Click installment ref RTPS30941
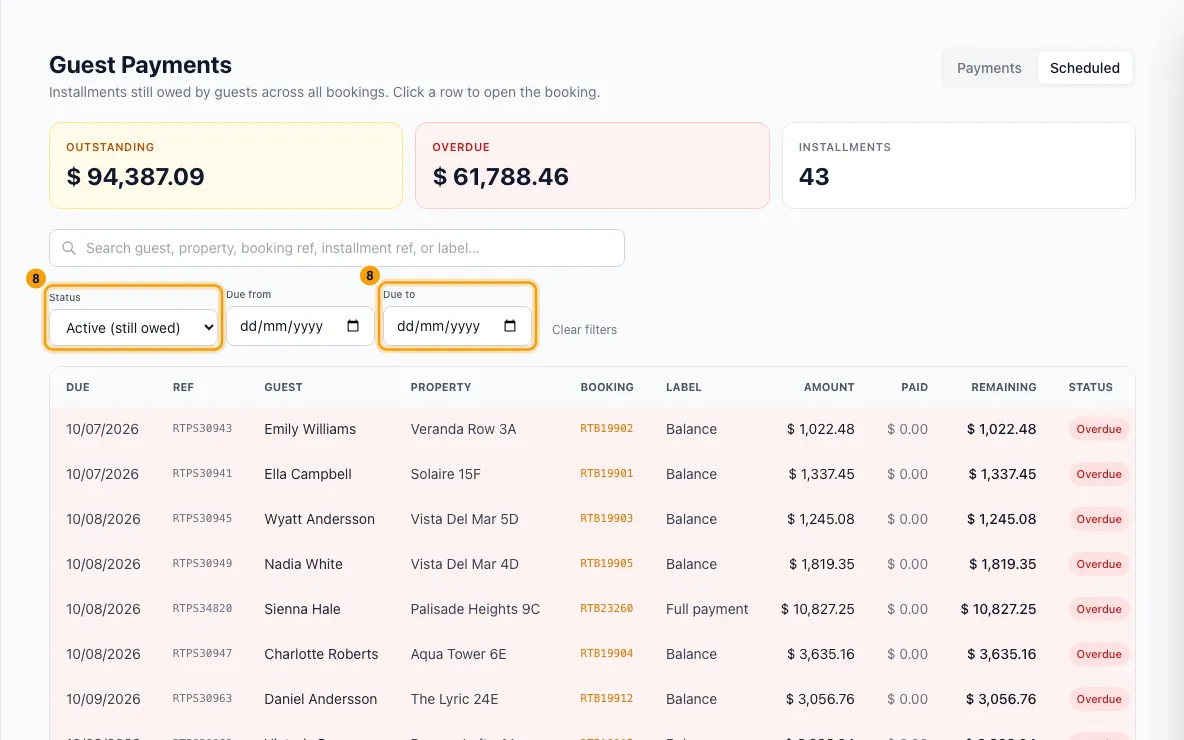Image resolution: width=1184 pixels, height=740 pixels. click(202, 473)
